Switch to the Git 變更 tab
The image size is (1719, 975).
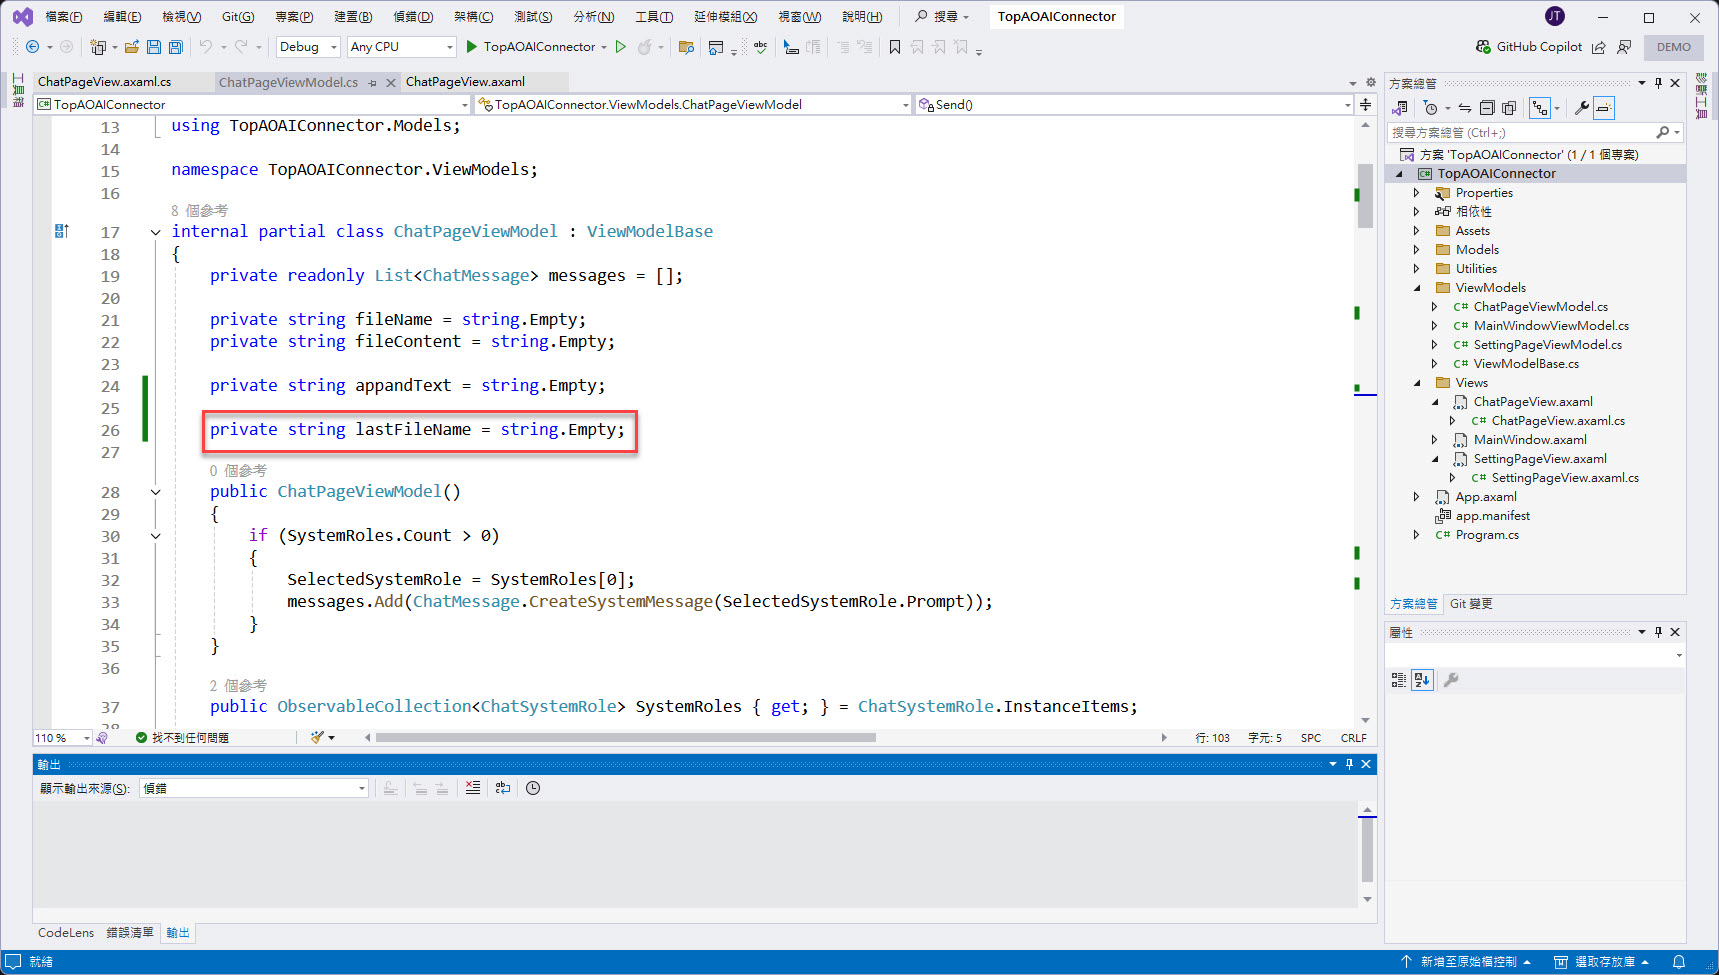[1471, 604]
